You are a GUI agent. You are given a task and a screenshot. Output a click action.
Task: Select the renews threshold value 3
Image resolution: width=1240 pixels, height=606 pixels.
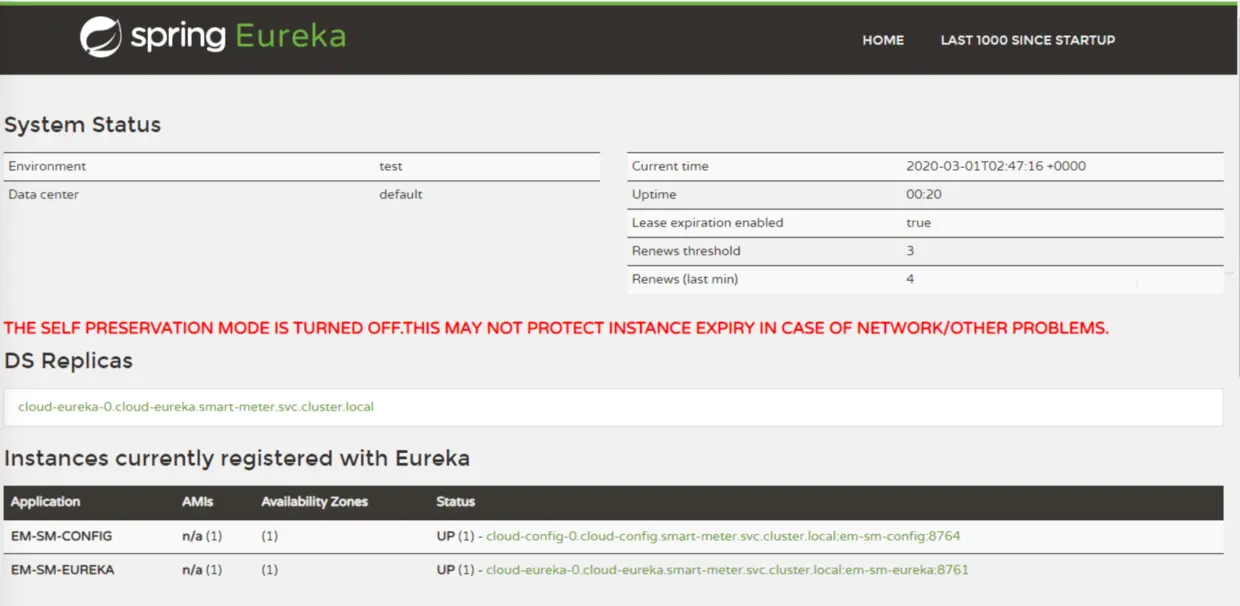pyautogui.click(x=910, y=250)
